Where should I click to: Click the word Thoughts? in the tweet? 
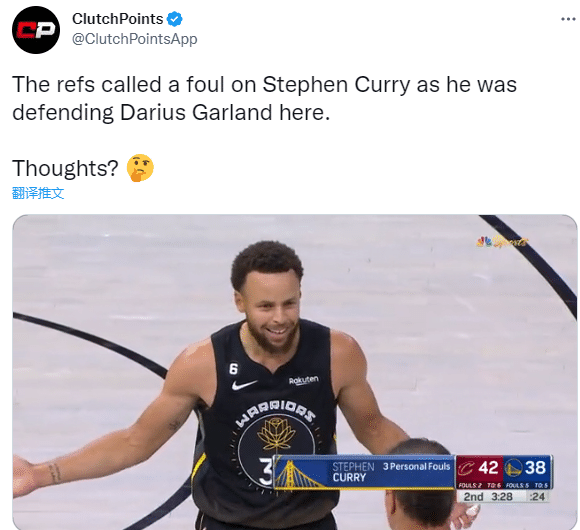65,168
